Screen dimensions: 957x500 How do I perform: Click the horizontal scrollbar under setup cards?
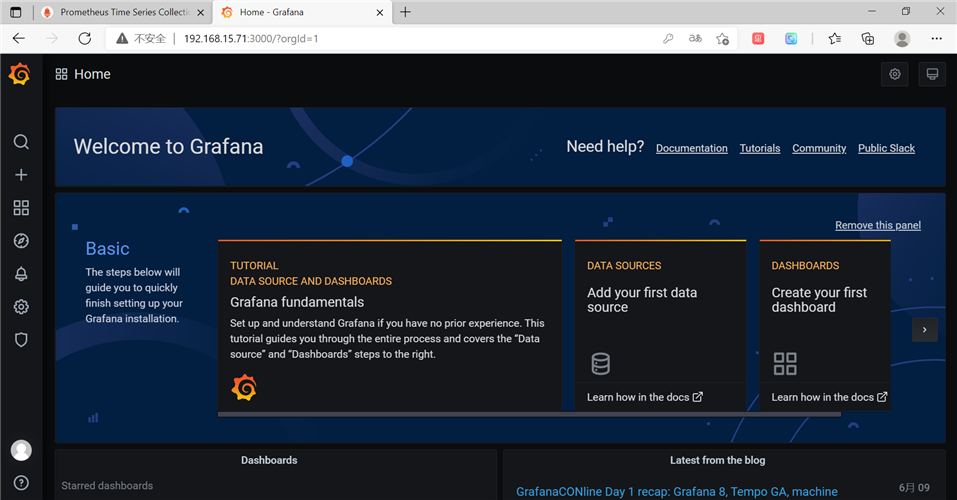tap(529, 414)
